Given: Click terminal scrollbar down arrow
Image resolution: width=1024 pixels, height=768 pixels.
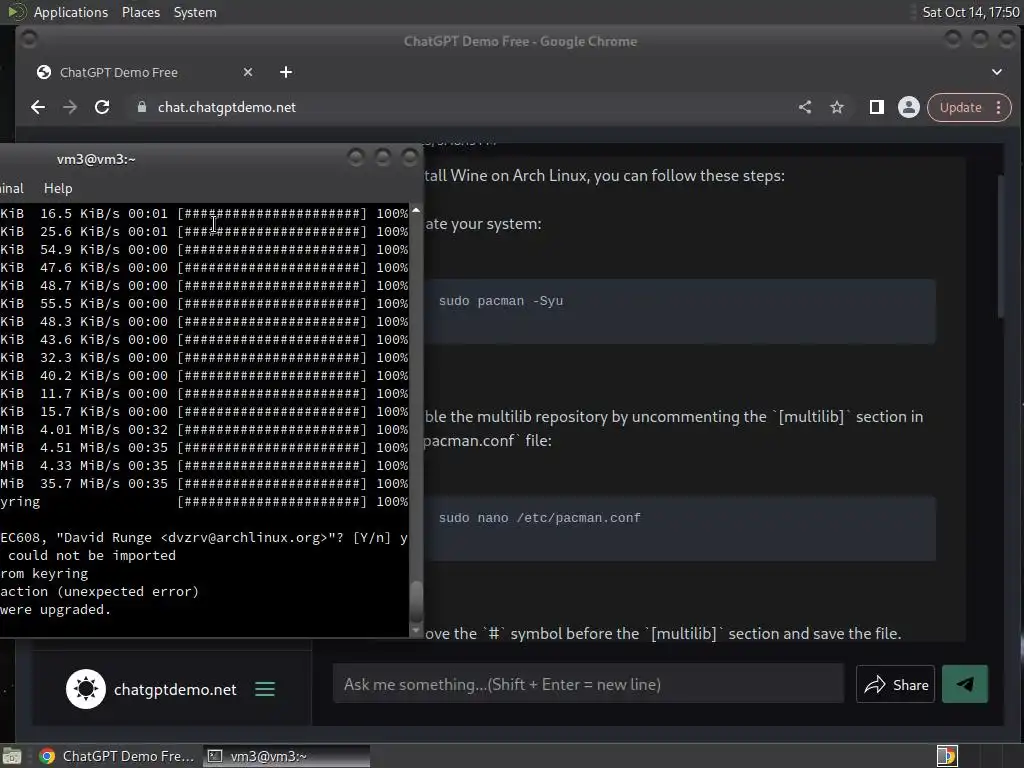Looking at the screenshot, I should (416, 631).
